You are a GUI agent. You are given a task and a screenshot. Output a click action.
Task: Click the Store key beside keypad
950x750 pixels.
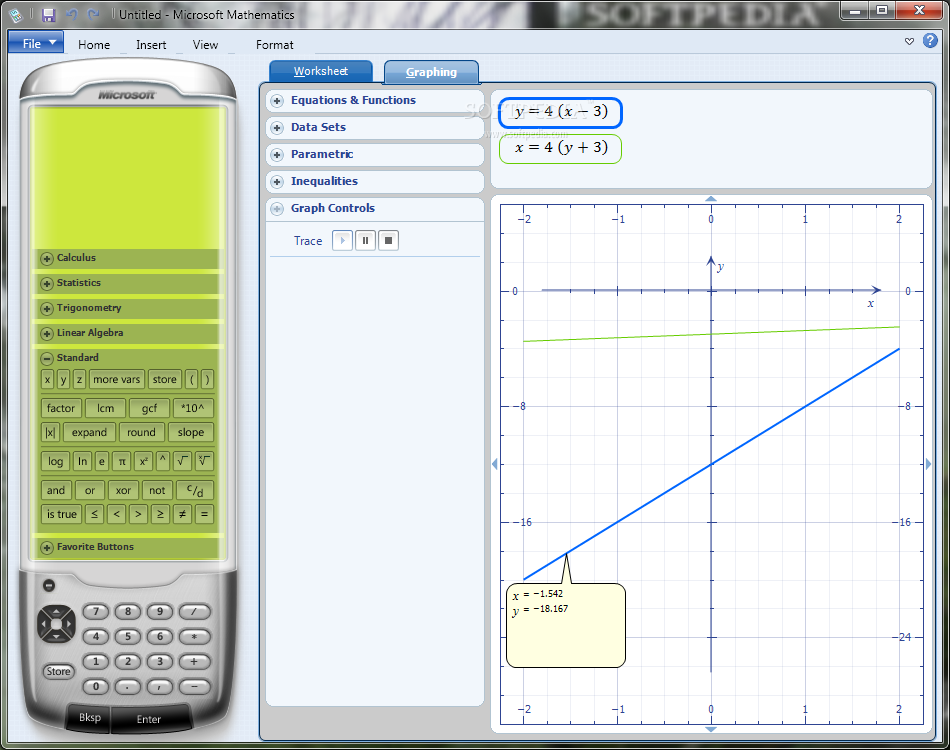tap(59, 671)
